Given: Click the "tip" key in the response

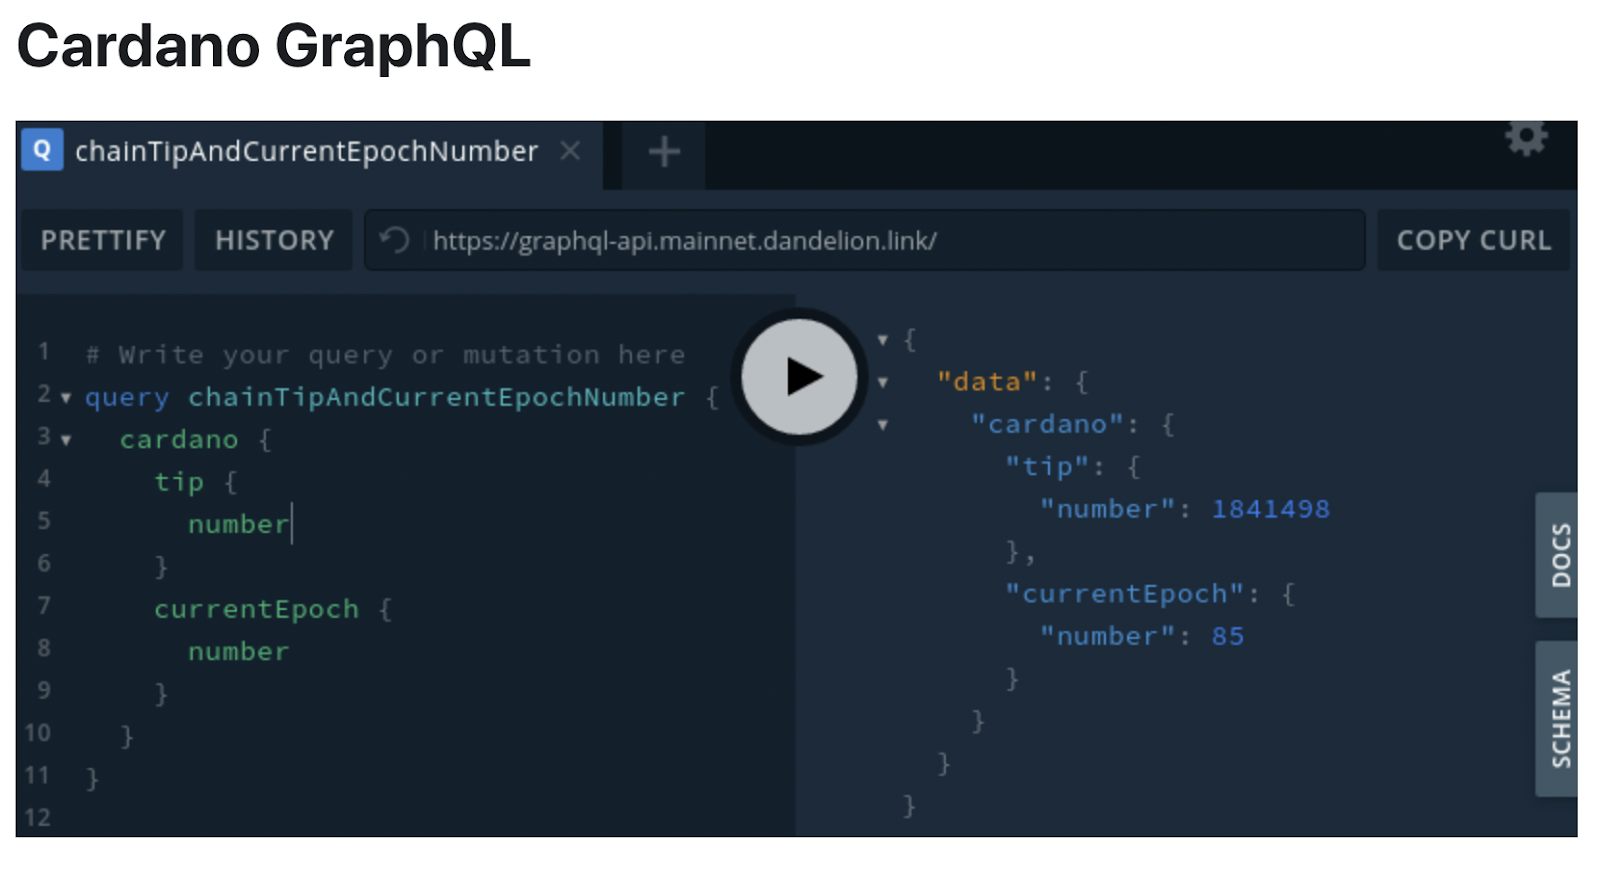Looking at the screenshot, I should pos(1048,467).
